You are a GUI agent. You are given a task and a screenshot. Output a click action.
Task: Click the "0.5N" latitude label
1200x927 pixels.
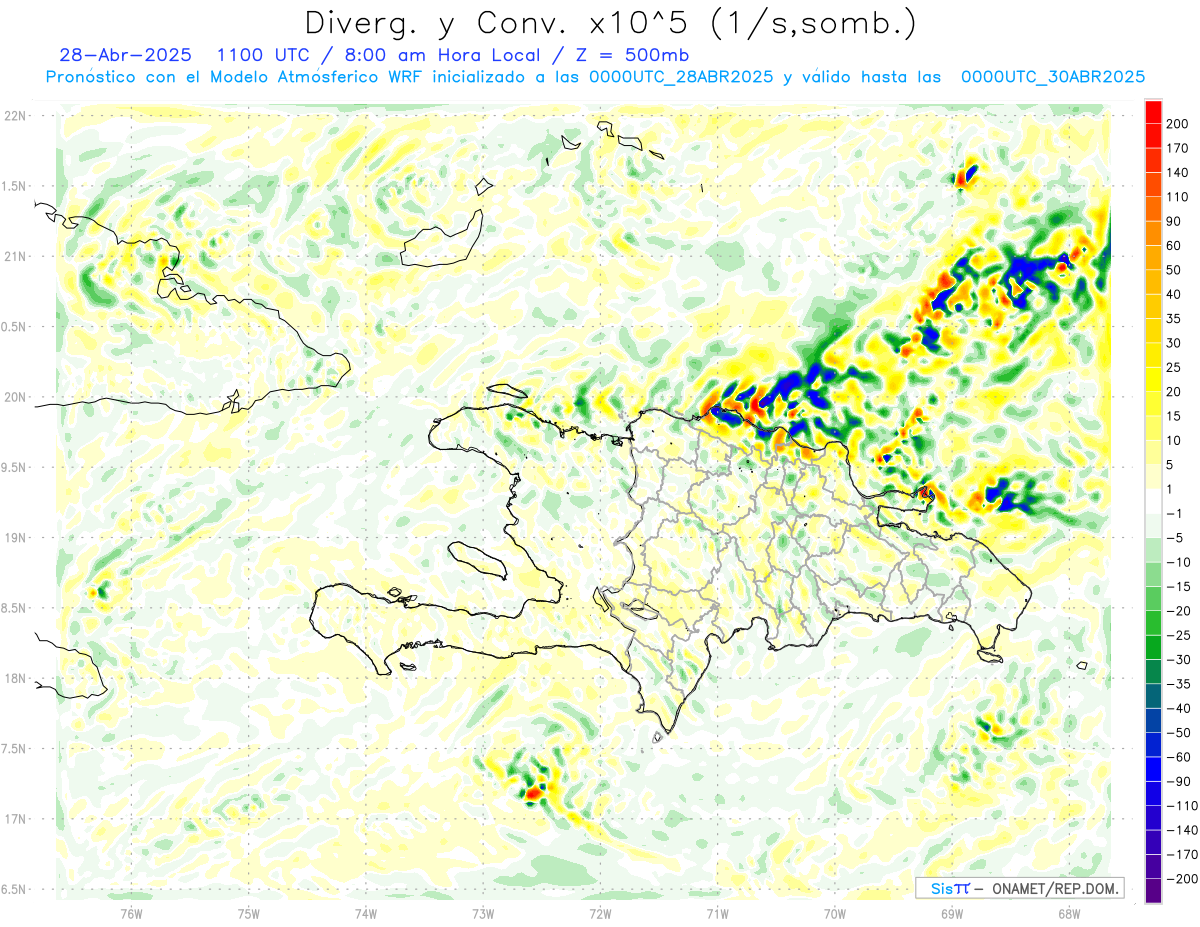[15, 327]
